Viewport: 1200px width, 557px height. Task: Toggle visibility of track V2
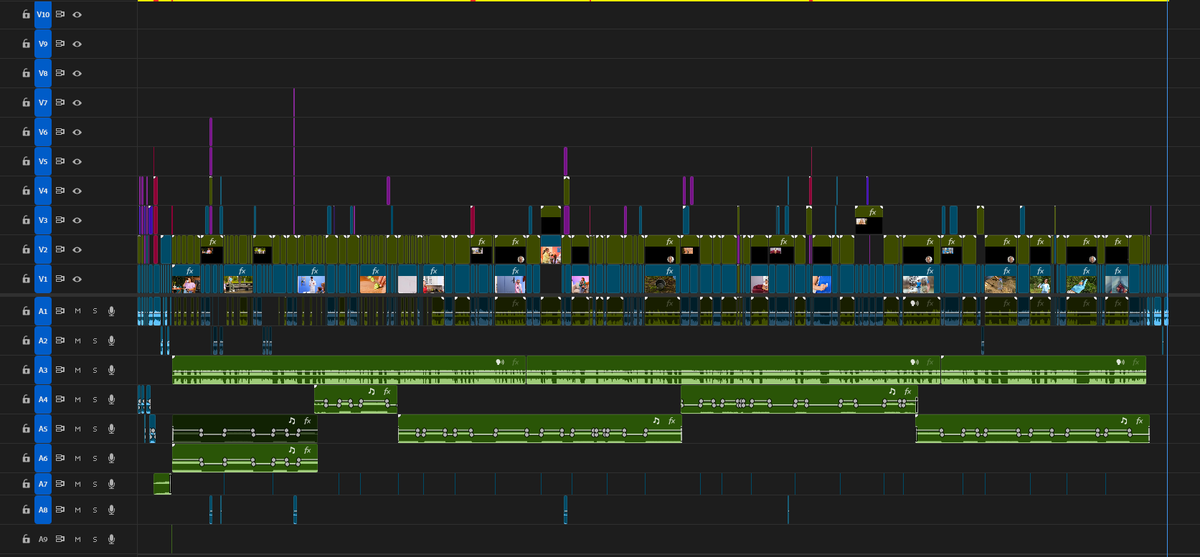(x=77, y=249)
